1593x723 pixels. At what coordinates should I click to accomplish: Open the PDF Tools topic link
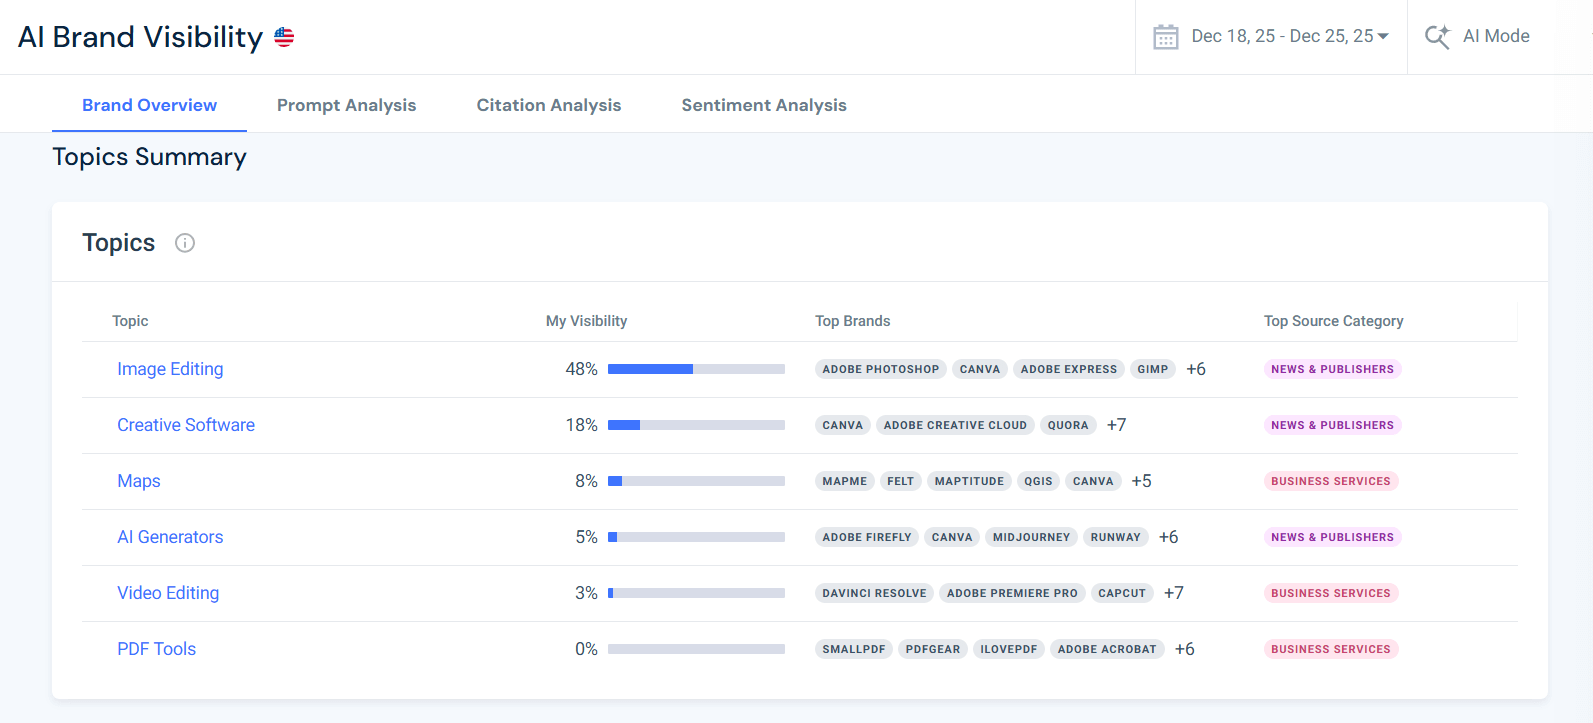[156, 649]
